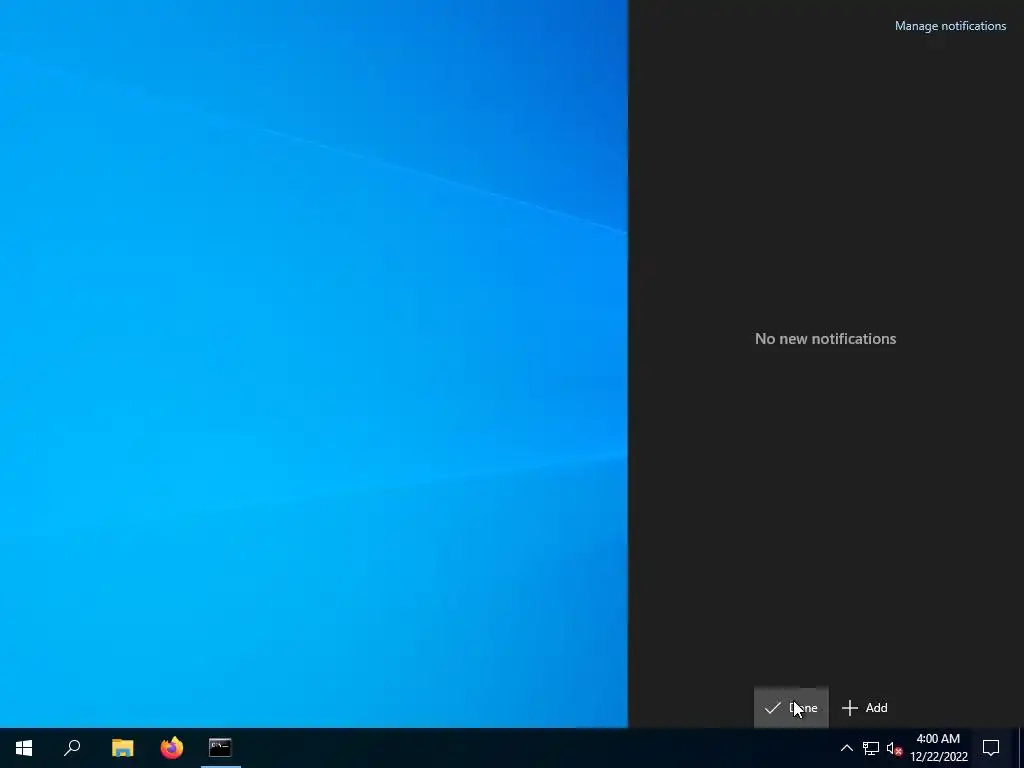
Task: Click the Show desktop sliver
Action: coord(1021,748)
